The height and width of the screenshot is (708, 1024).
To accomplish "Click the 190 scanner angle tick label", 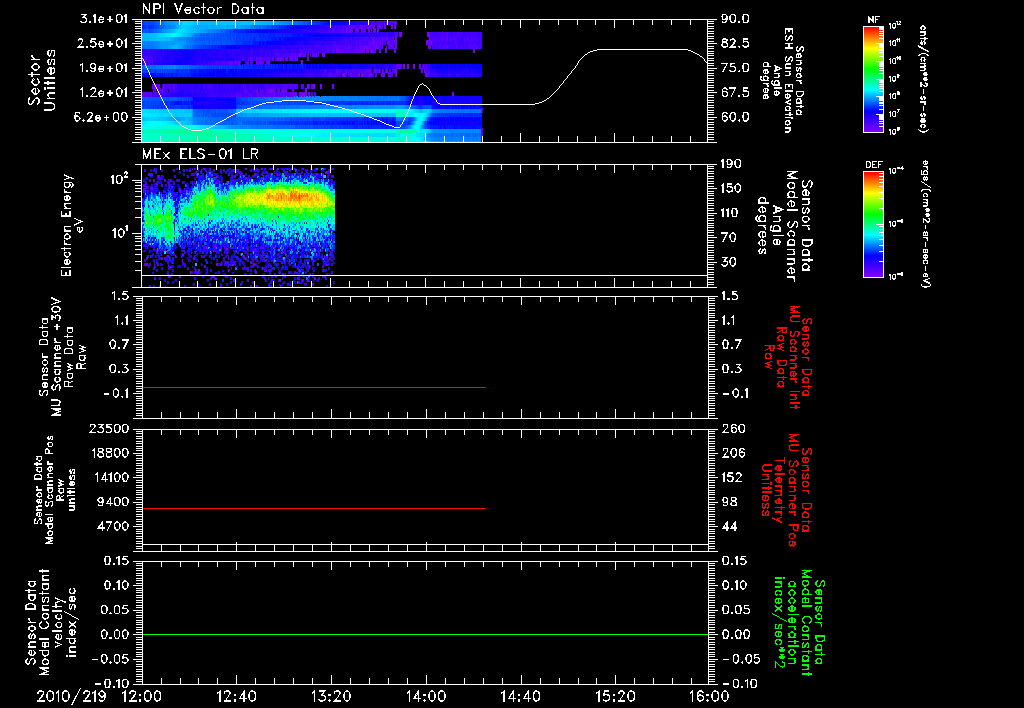I will [731, 164].
